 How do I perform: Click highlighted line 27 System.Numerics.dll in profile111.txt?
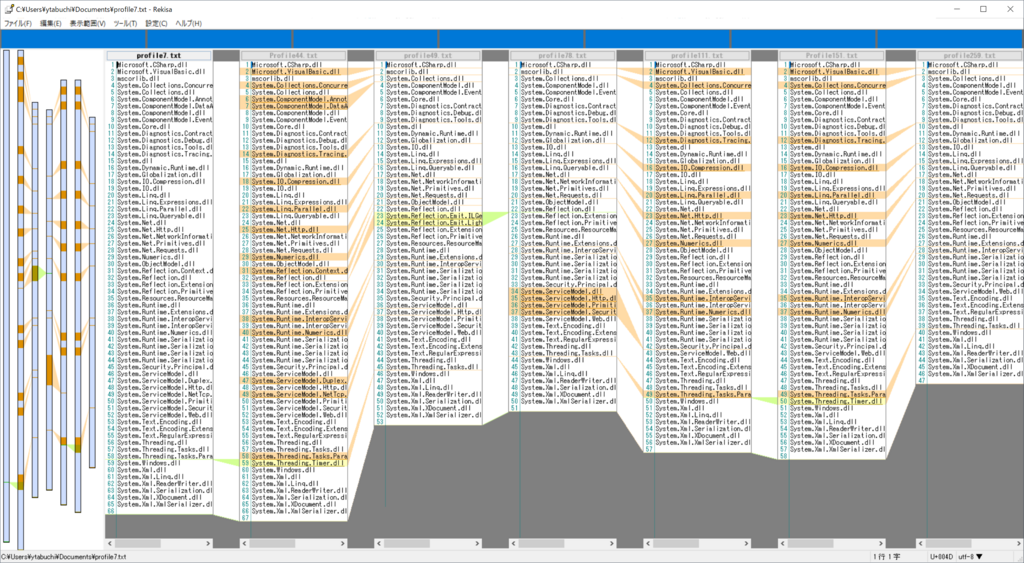[x=698, y=243]
